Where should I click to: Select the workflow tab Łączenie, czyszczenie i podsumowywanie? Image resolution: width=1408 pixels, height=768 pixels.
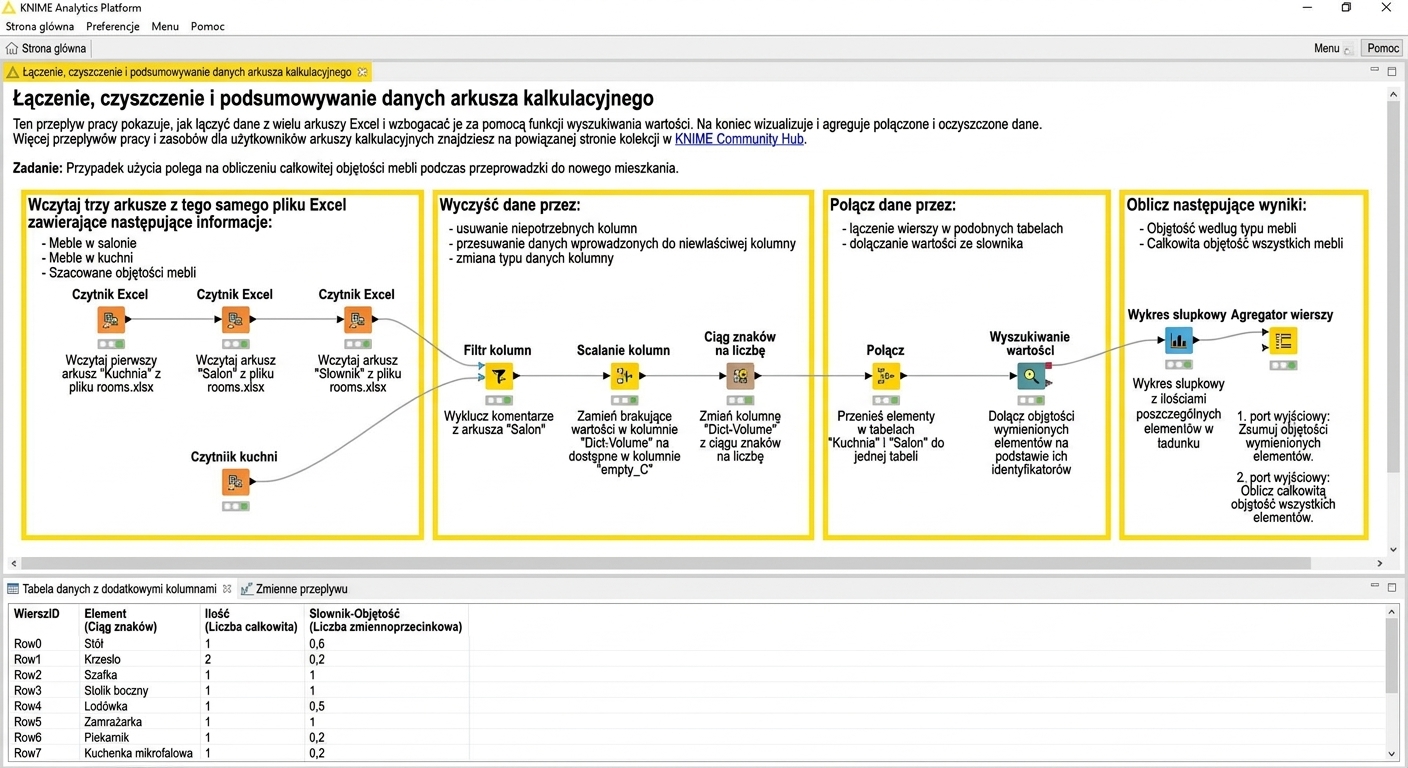coord(188,72)
